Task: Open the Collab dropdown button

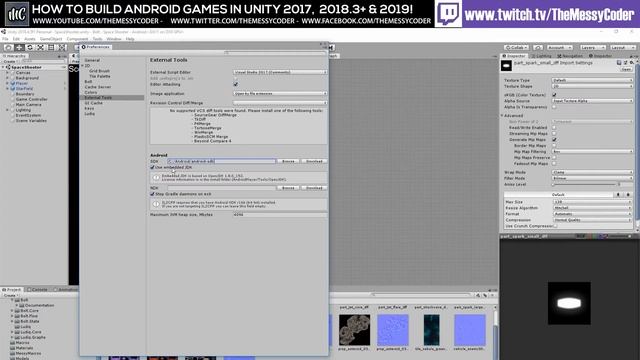Action: coord(516,48)
